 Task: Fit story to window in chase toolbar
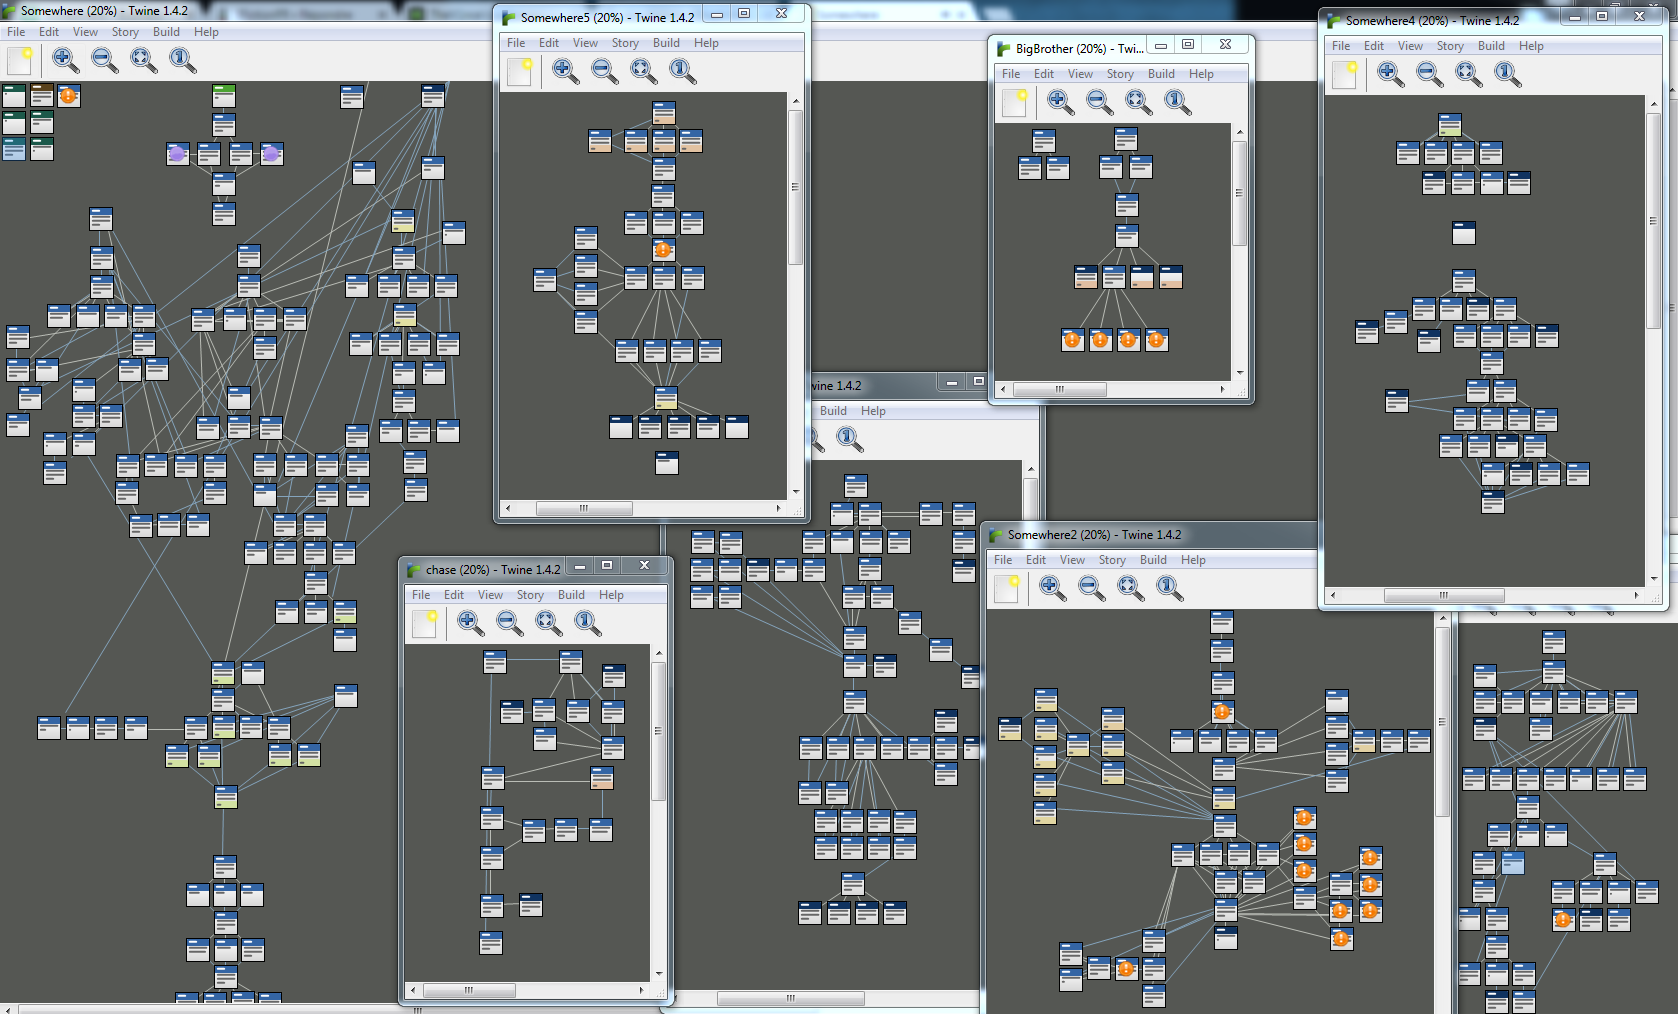(x=548, y=623)
